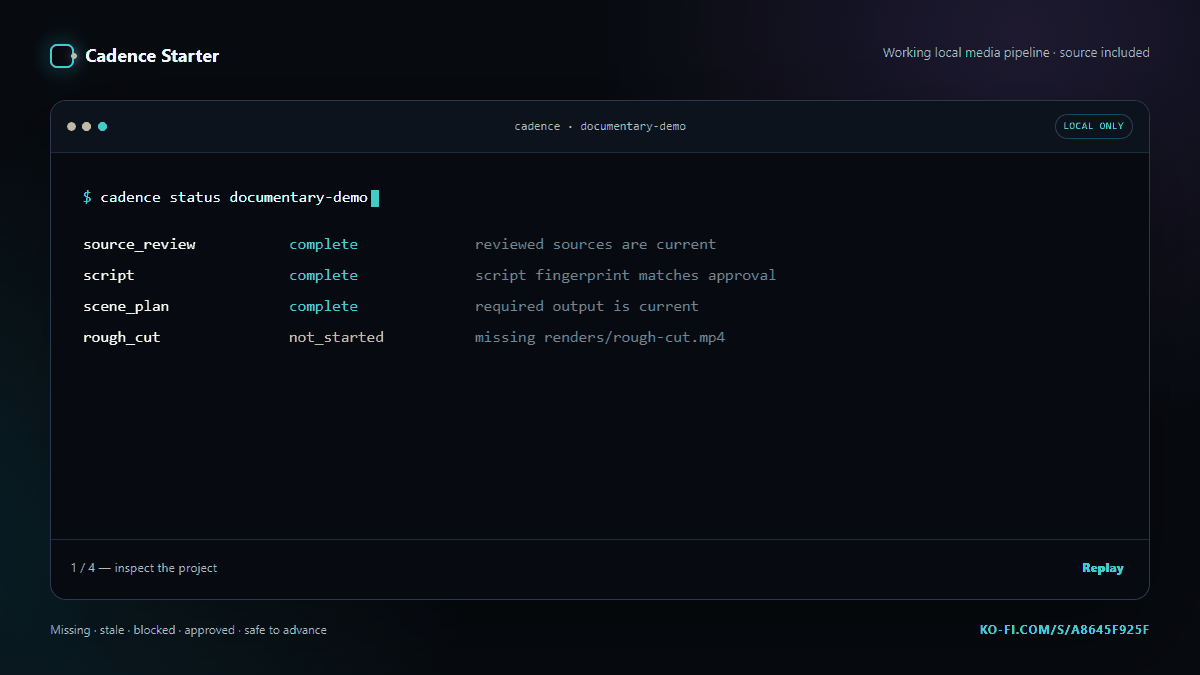The width and height of the screenshot is (1200, 675).
Task: Select the script row label
Action: pyautogui.click(x=108, y=275)
